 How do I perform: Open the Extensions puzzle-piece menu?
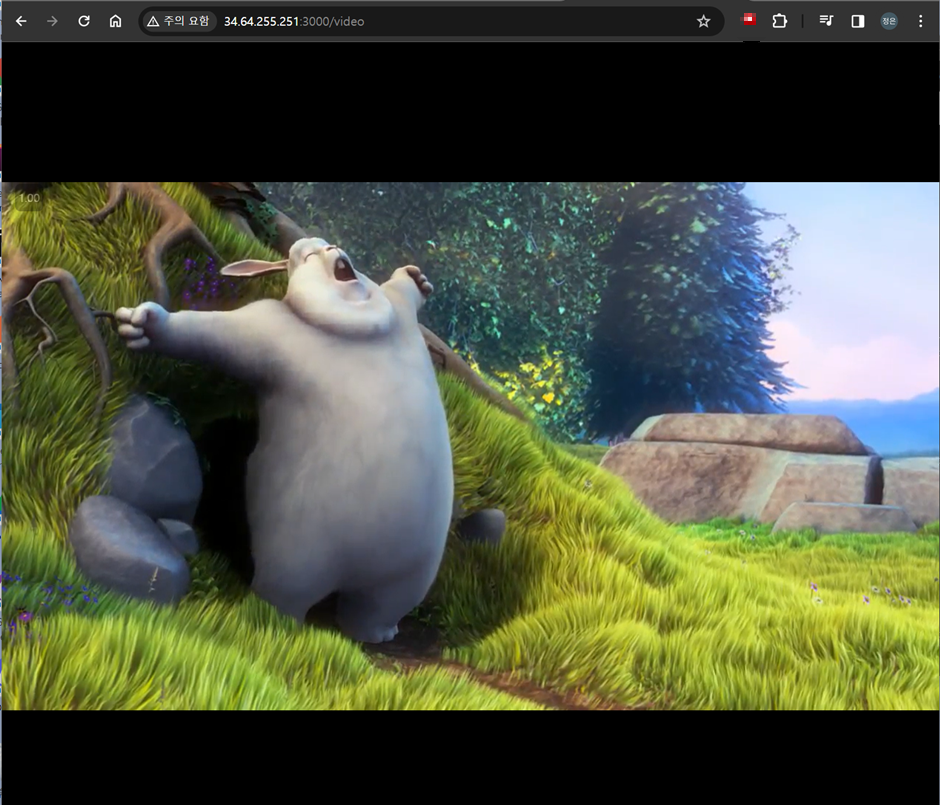(779, 22)
